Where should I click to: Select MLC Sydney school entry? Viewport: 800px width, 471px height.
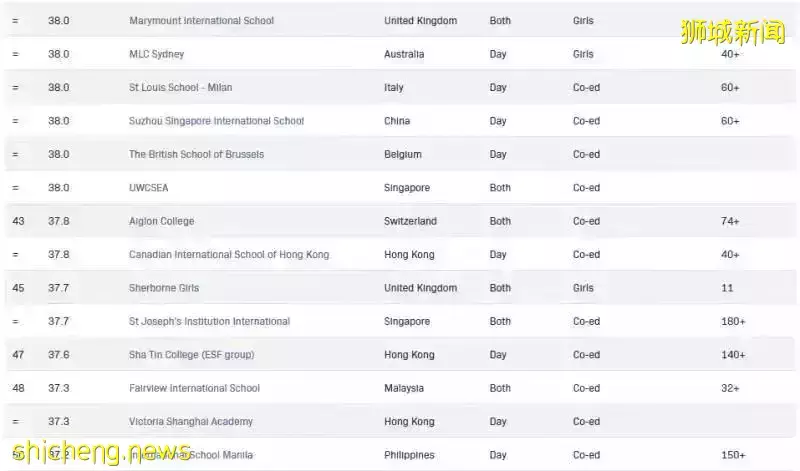click(156, 54)
